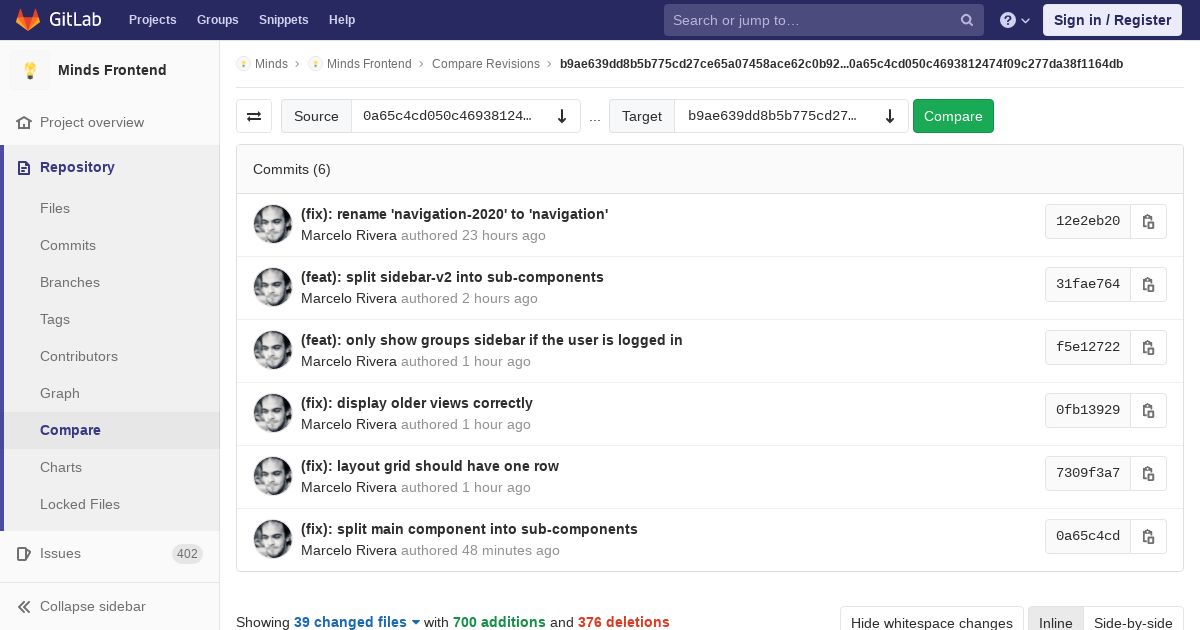Click Marcelo Rivera on the 23 hours ago commit
1200x630 pixels.
pos(349,236)
